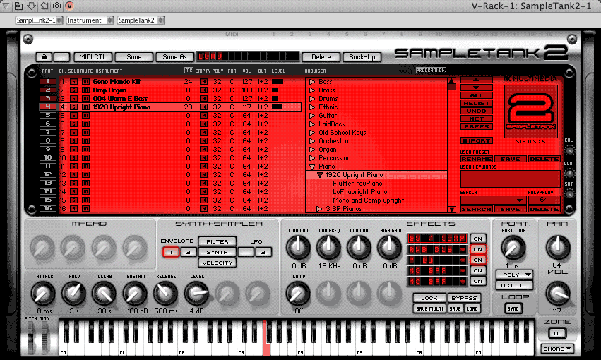Screen dimensions: 601x360
Task: Select LFO 1 button
Action: click(x=246, y=252)
